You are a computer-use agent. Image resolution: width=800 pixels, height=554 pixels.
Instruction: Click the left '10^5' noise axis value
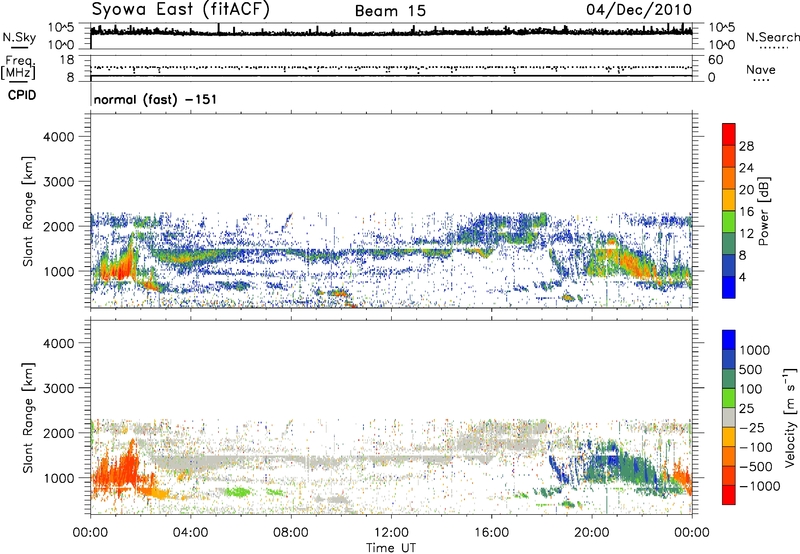[61, 28]
